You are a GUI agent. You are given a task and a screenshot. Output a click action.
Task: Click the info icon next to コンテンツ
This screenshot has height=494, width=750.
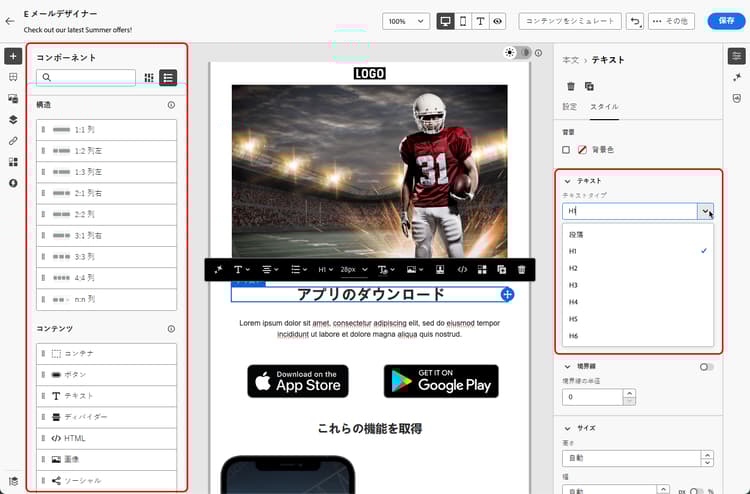171,329
